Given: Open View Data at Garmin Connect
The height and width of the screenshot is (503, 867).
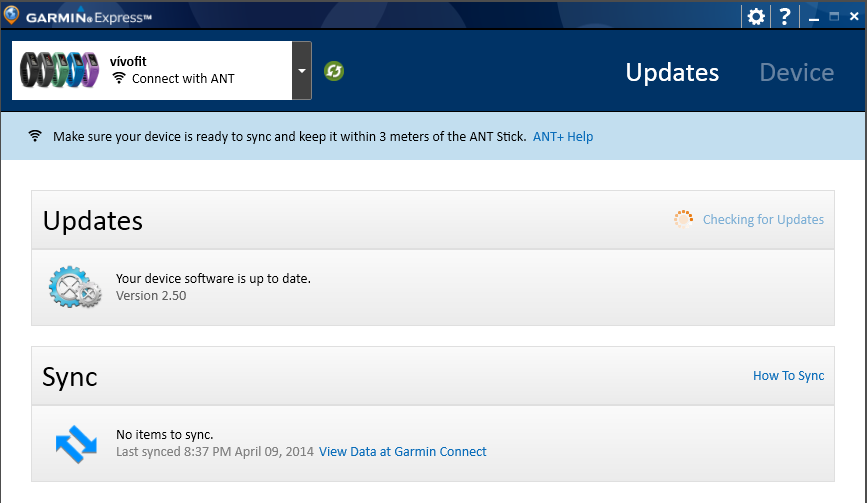Looking at the screenshot, I should 403,452.
